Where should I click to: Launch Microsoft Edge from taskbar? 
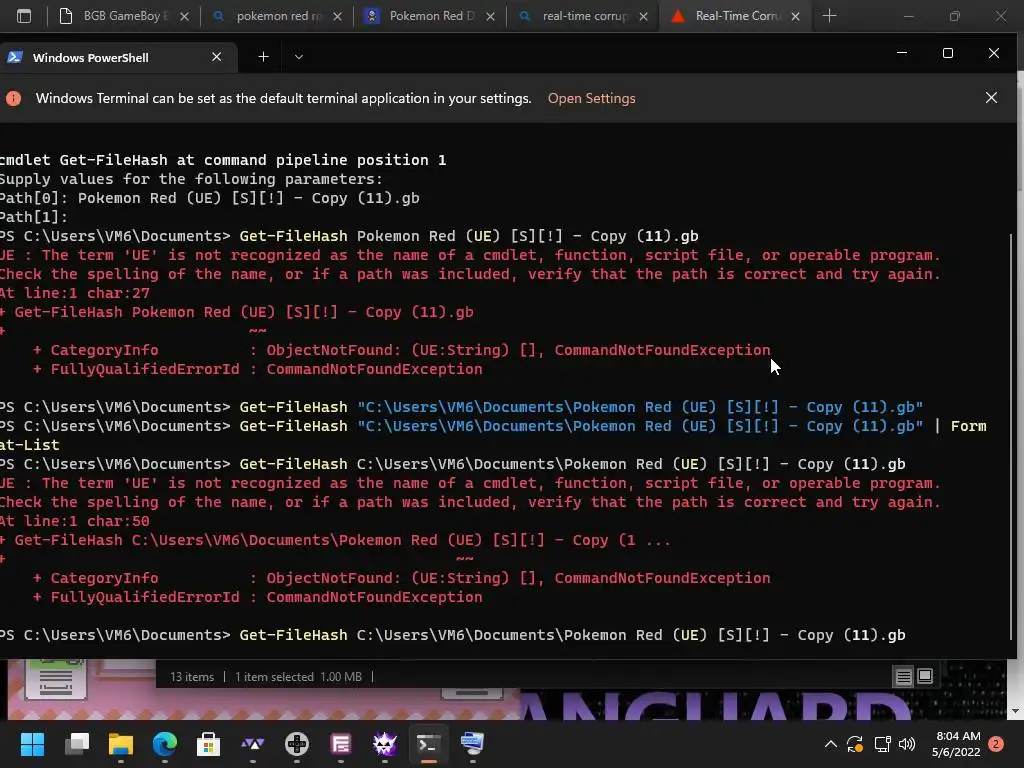click(x=165, y=743)
